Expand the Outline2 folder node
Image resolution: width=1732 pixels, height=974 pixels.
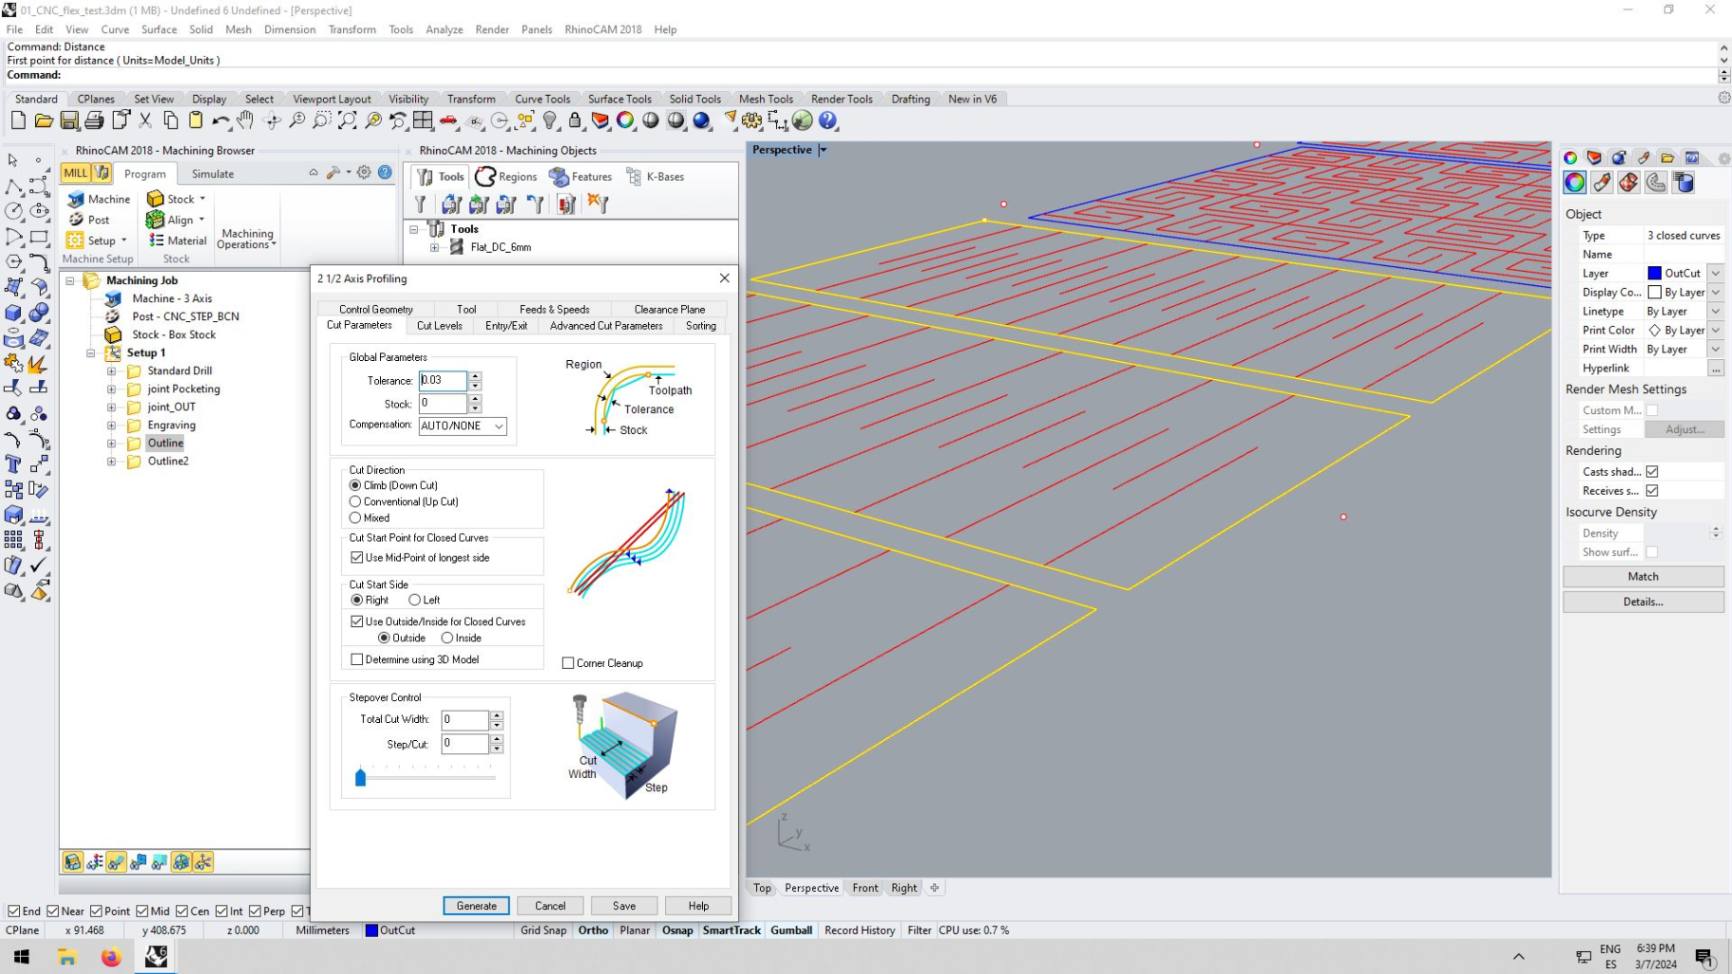112,461
